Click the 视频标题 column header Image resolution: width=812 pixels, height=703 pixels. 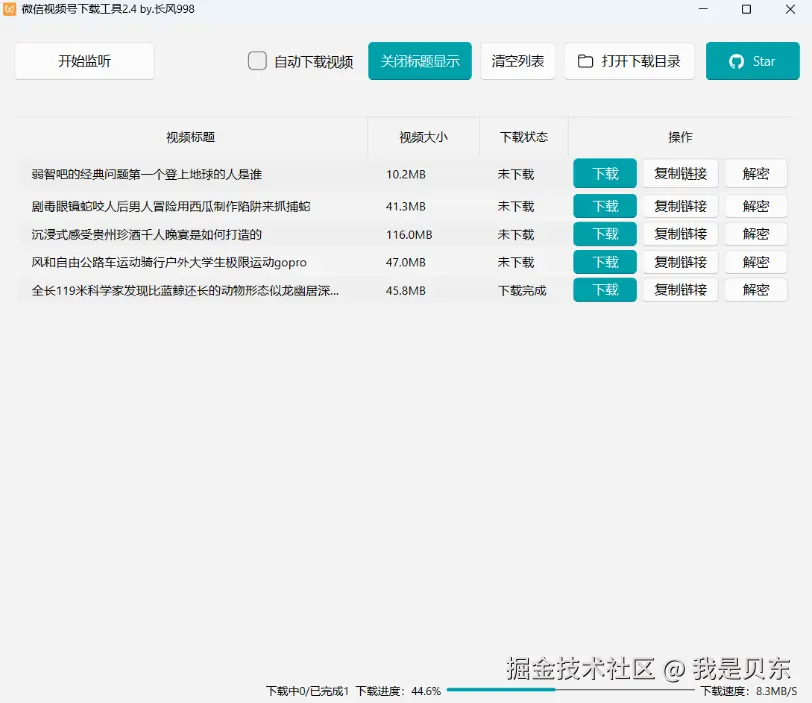coord(191,137)
